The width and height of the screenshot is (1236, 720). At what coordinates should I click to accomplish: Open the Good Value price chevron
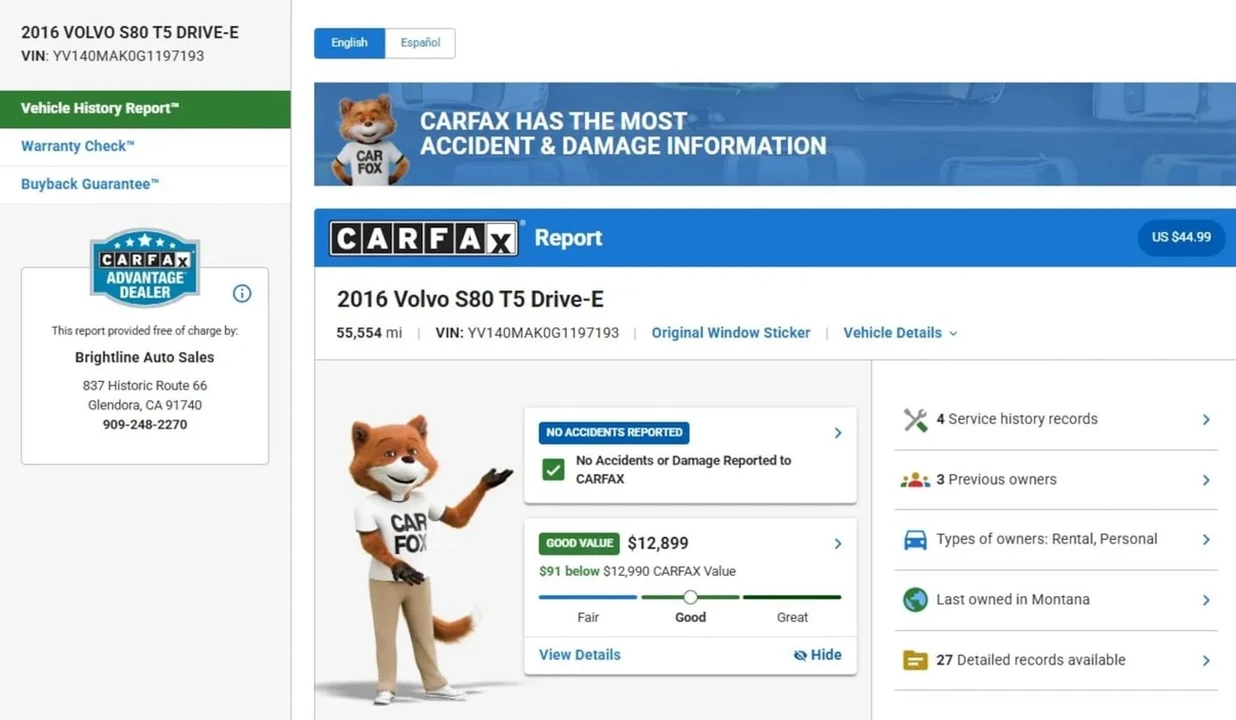pos(838,544)
